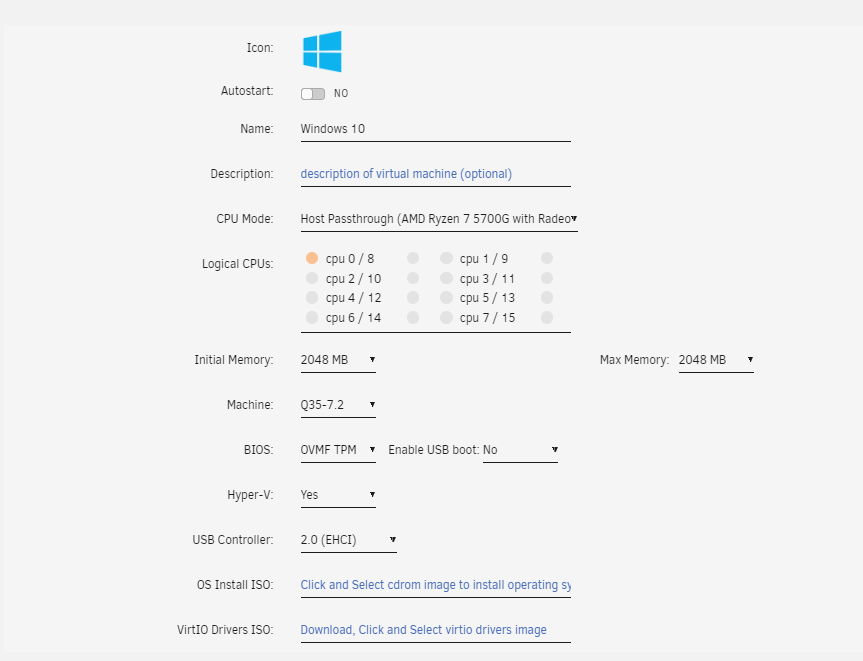The image size is (863, 661).
Task: Click the 'OS Install ISO:' label
Action: click(234, 585)
